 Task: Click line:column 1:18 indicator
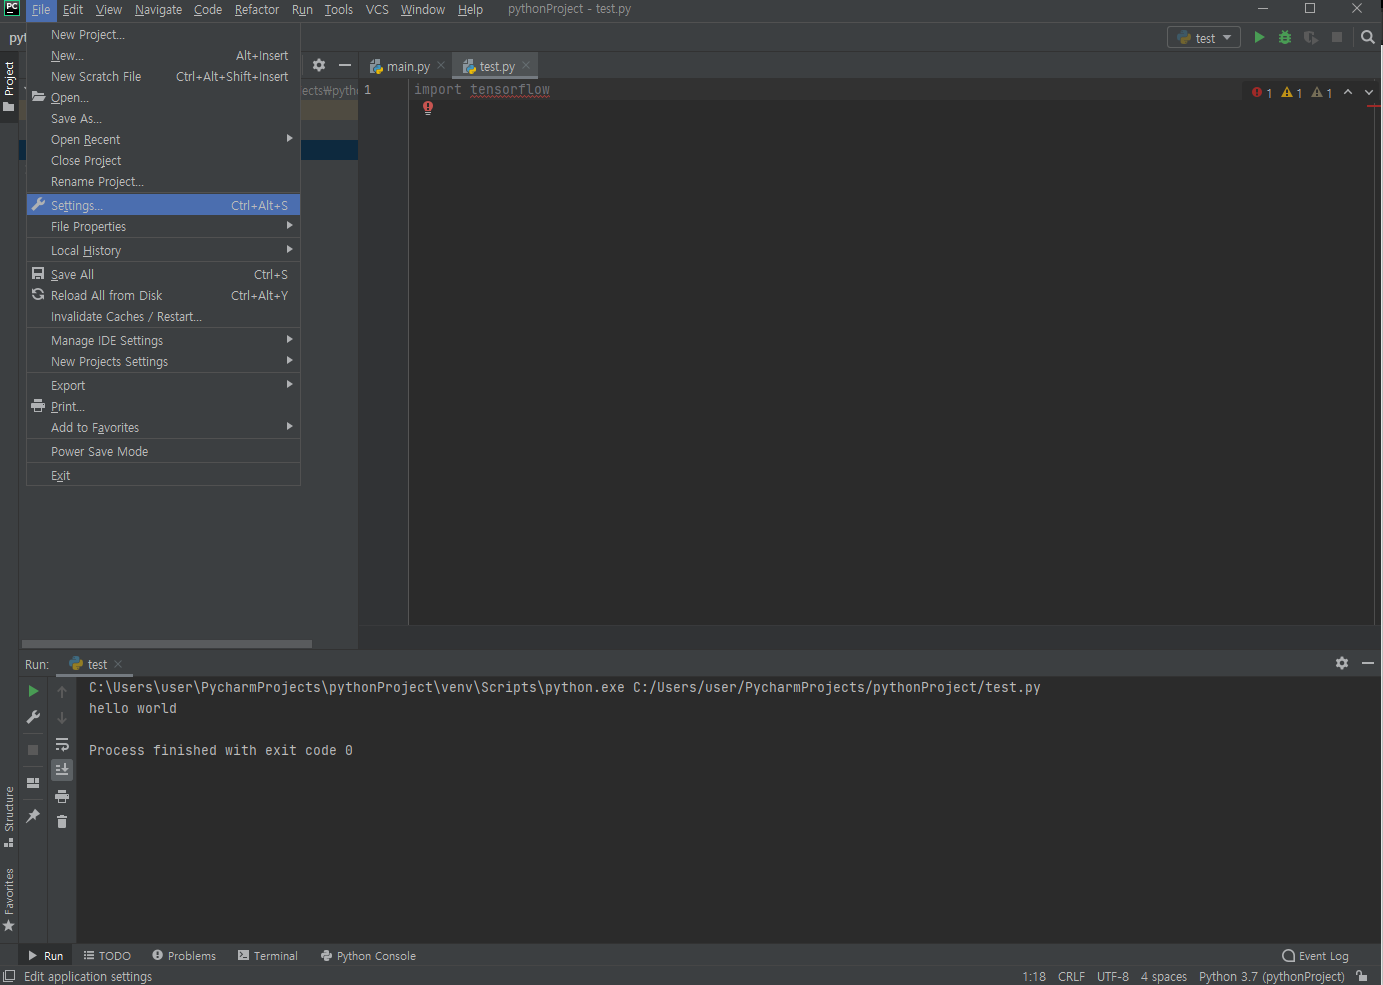1034,977
